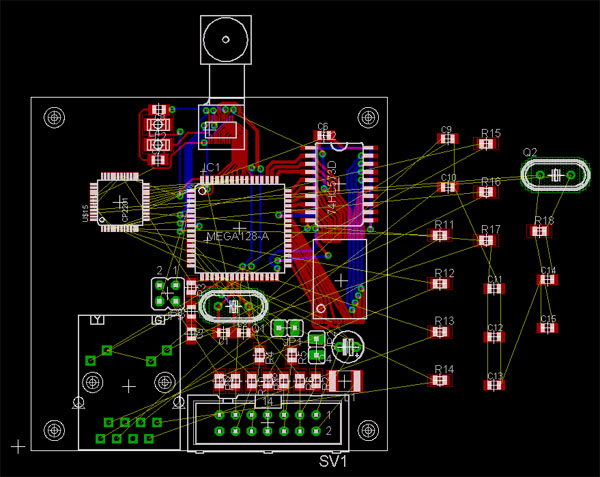Image resolution: width=600 pixels, height=477 pixels.
Task: Click capacitor C11
Action: pyautogui.click(x=494, y=288)
